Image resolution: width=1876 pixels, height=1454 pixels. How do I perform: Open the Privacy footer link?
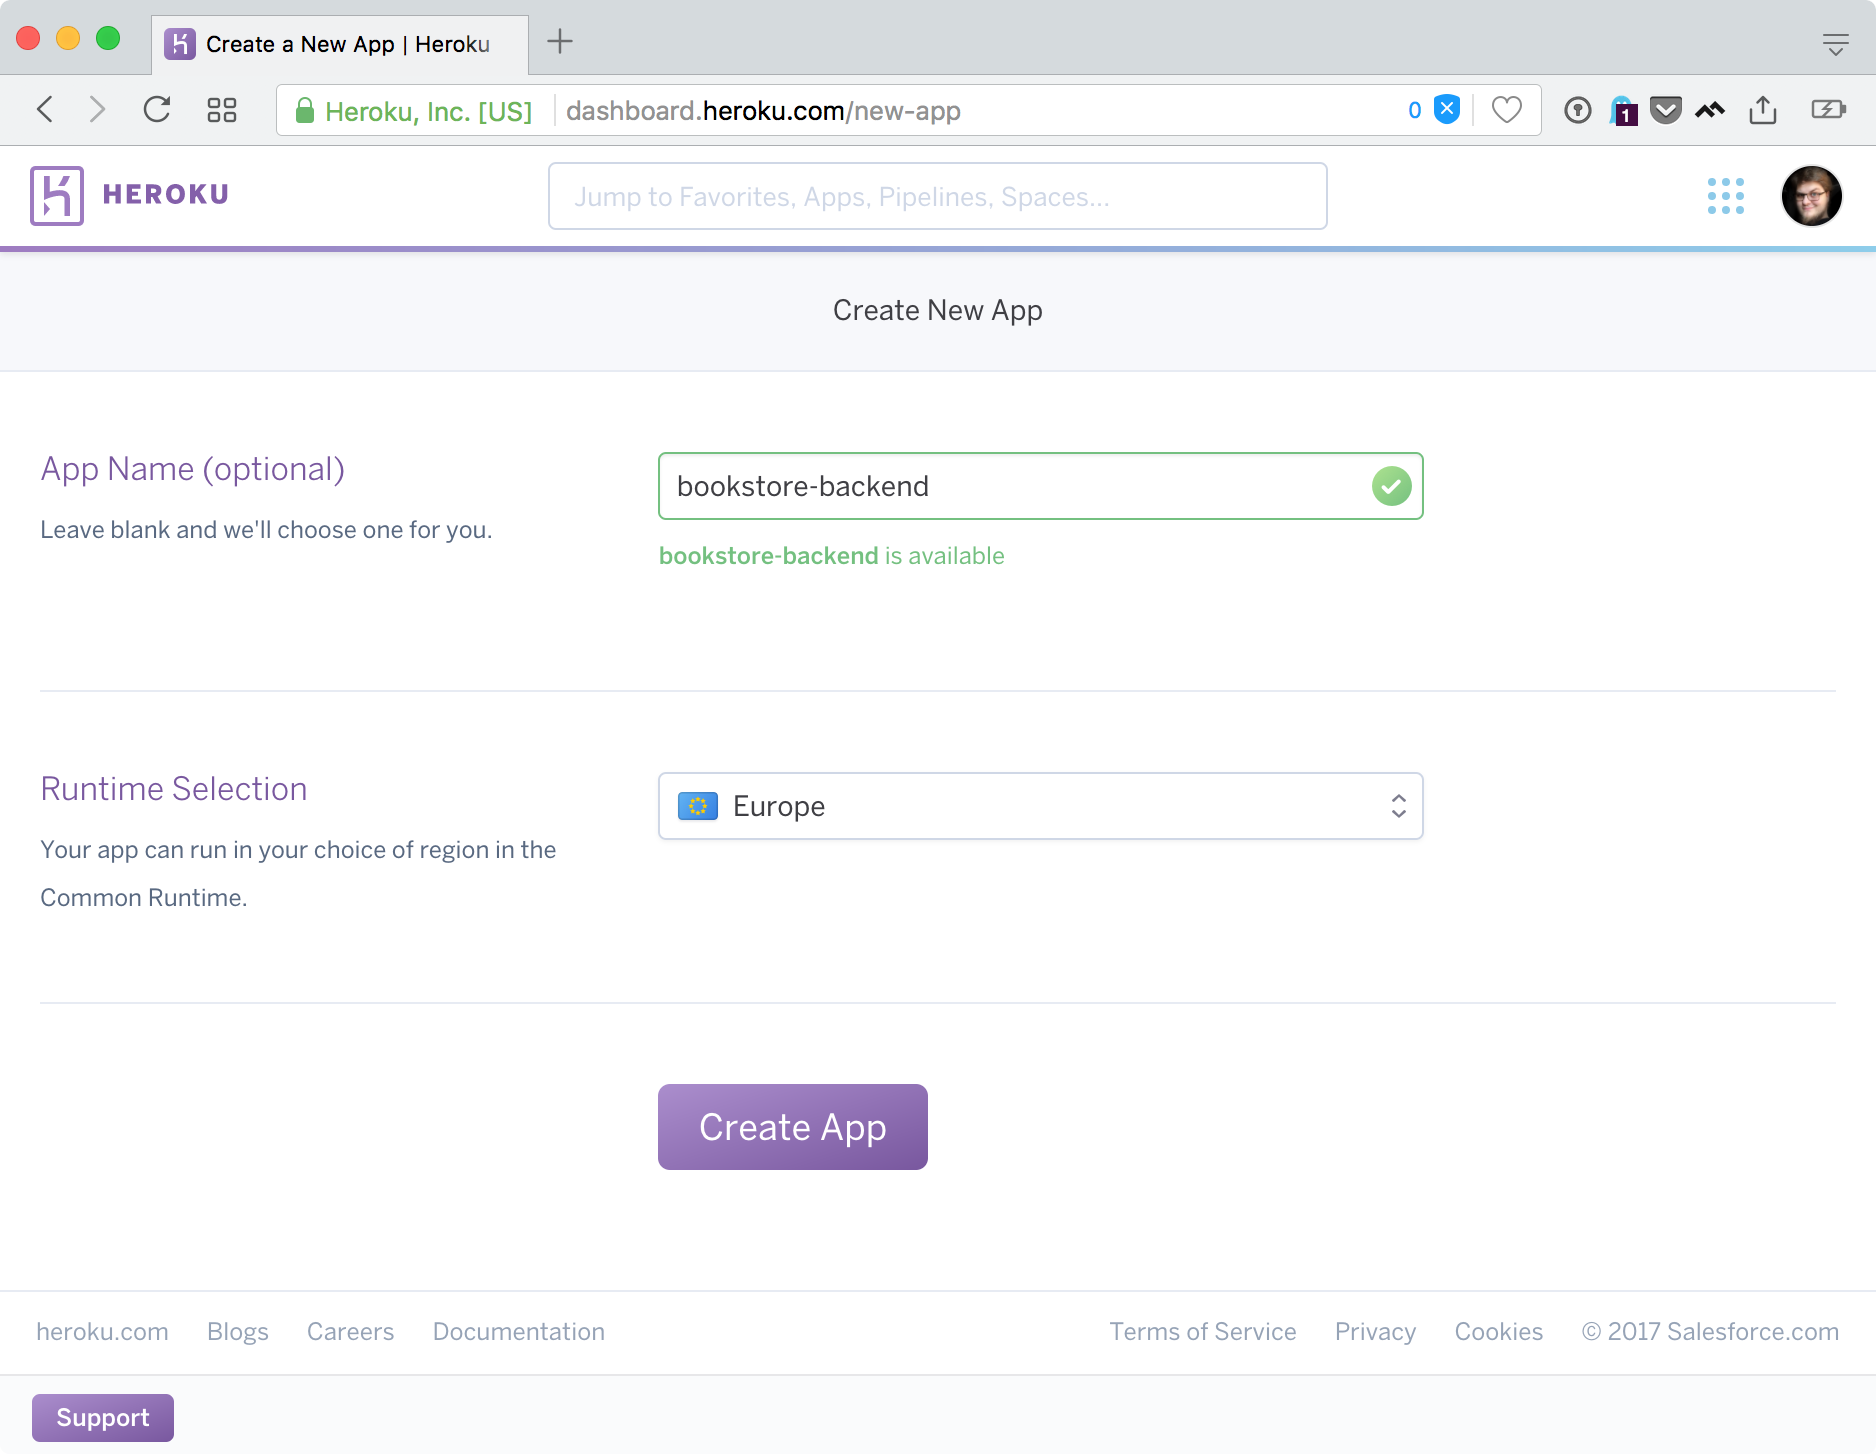1375,1332
